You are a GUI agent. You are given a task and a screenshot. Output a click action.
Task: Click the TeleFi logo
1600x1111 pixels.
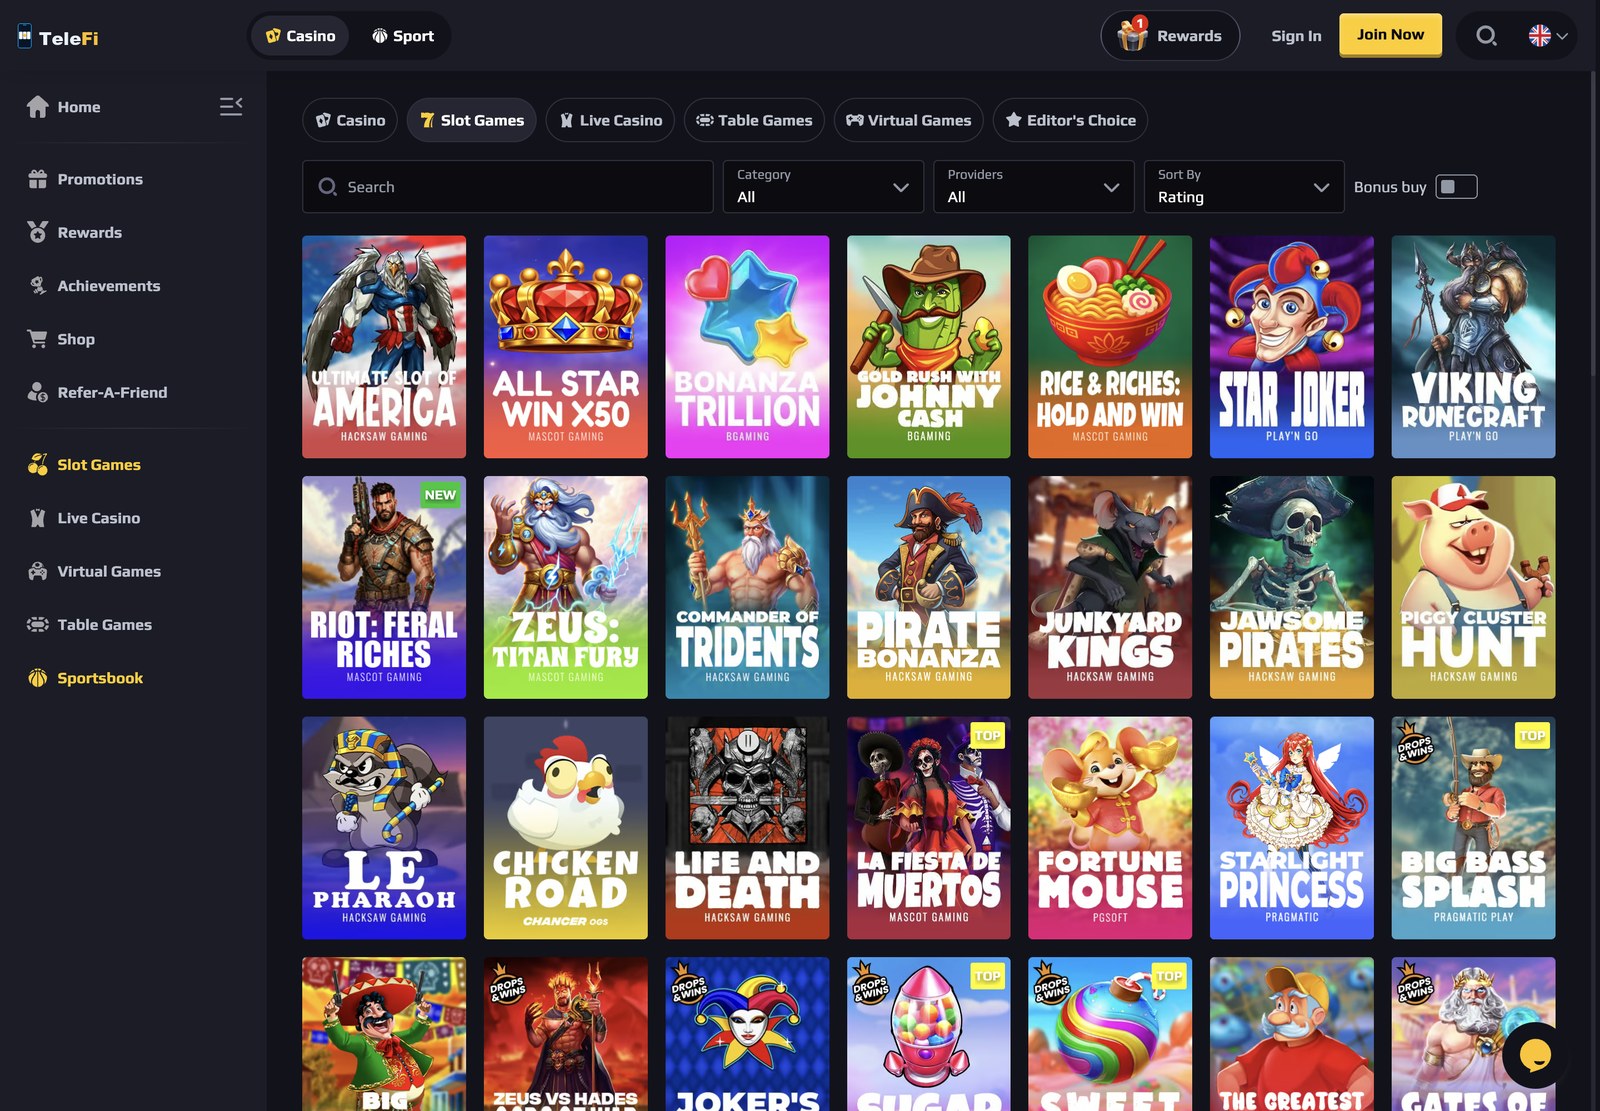(58, 37)
